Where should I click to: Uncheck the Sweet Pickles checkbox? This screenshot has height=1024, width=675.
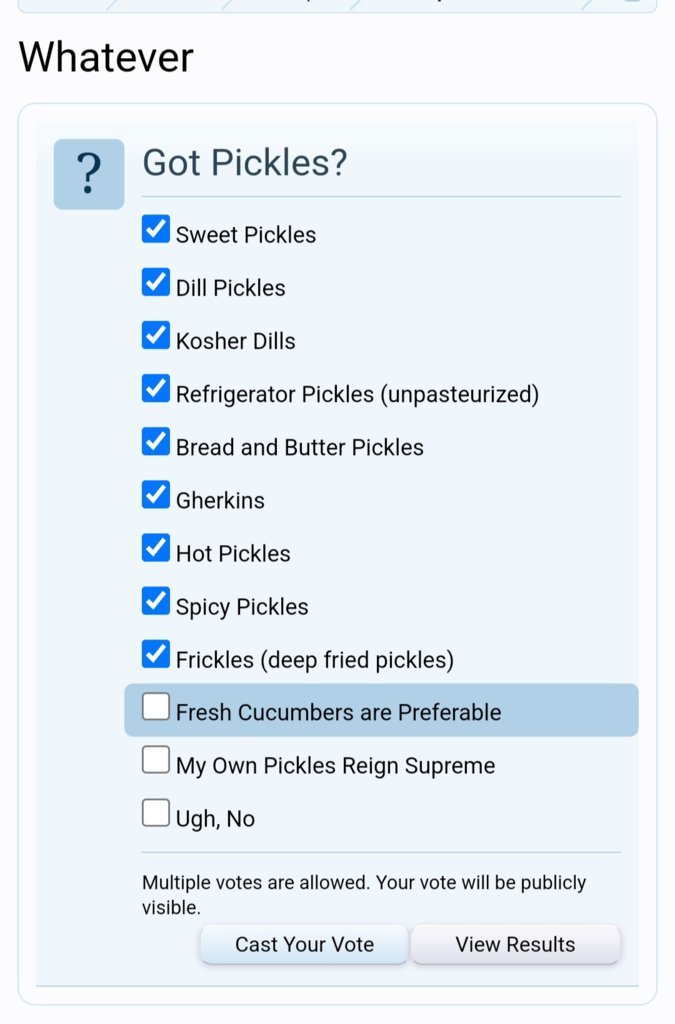(x=155, y=229)
